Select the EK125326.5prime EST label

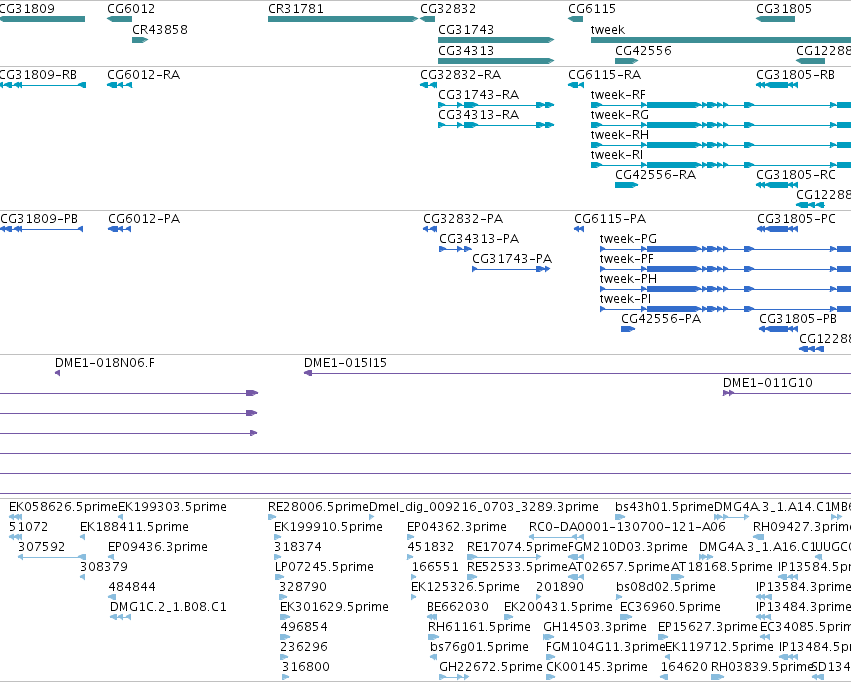point(465,588)
